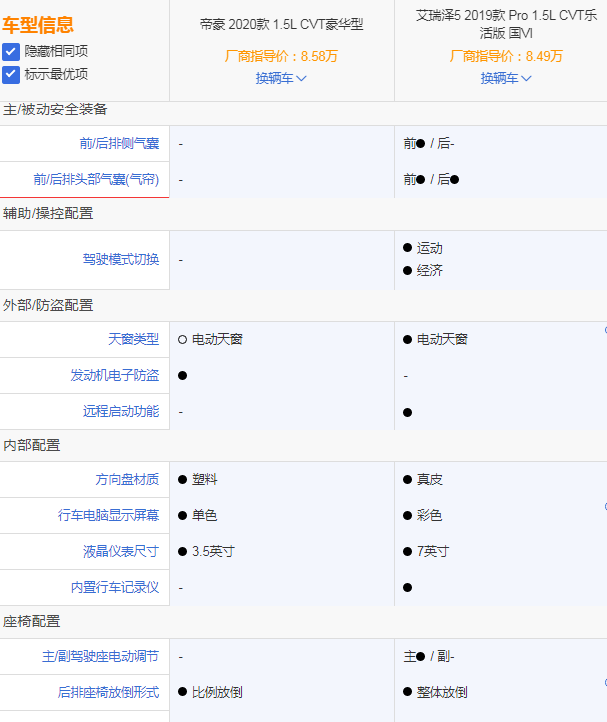The height and width of the screenshot is (722, 607).
Task: Toggle the 标示最优项 checkbox
Action: point(11,74)
